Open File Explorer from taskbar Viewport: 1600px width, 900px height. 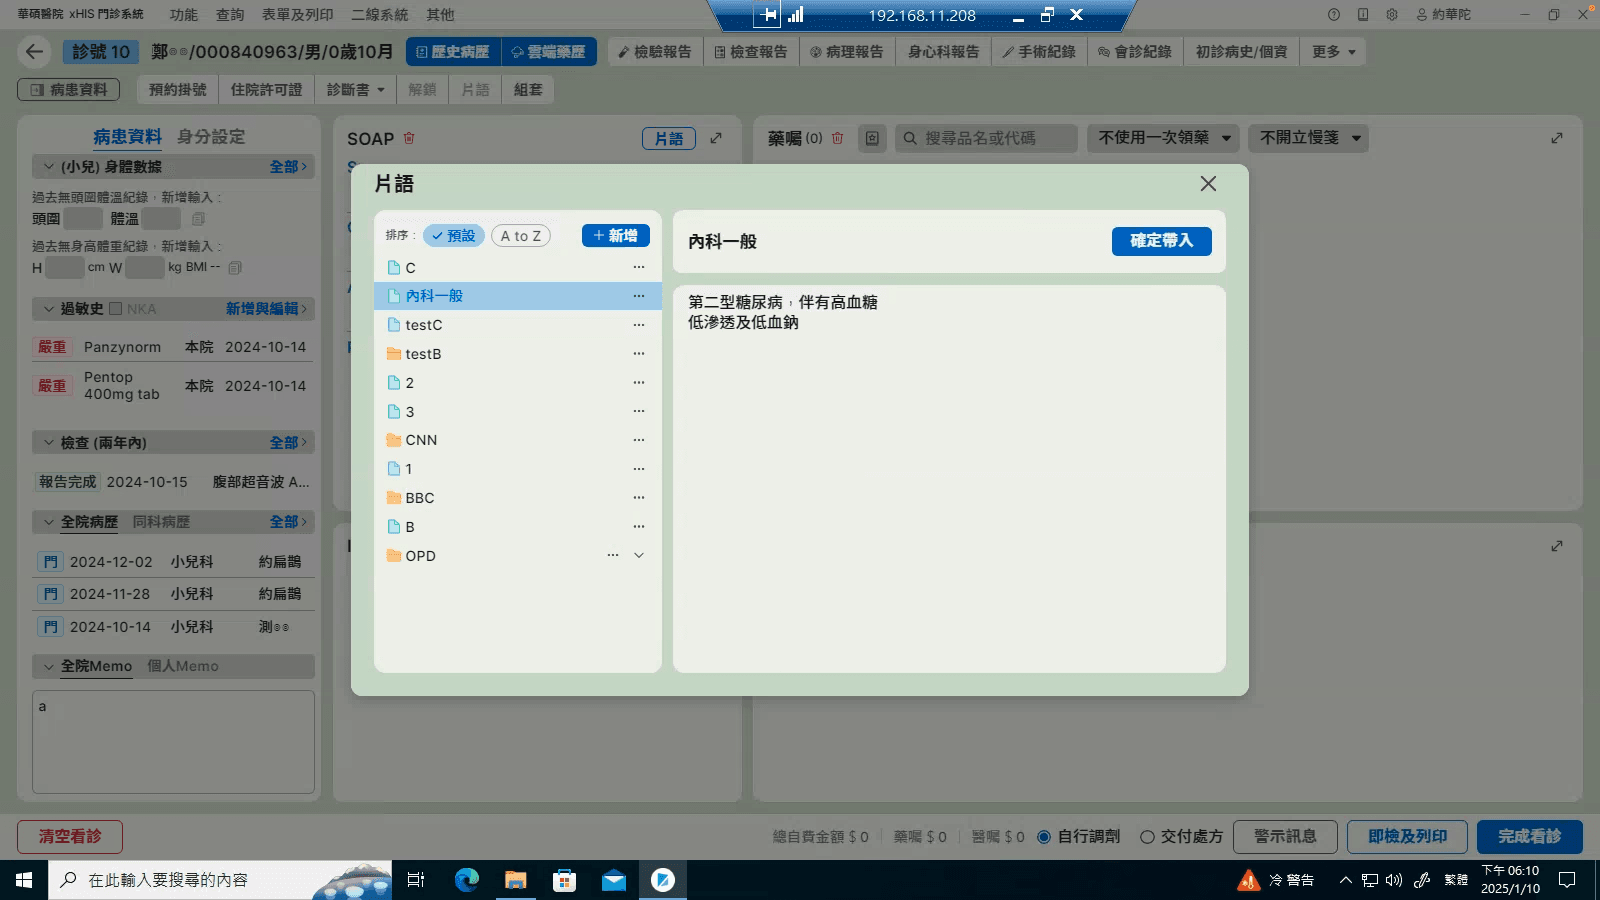tap(516, 880)
